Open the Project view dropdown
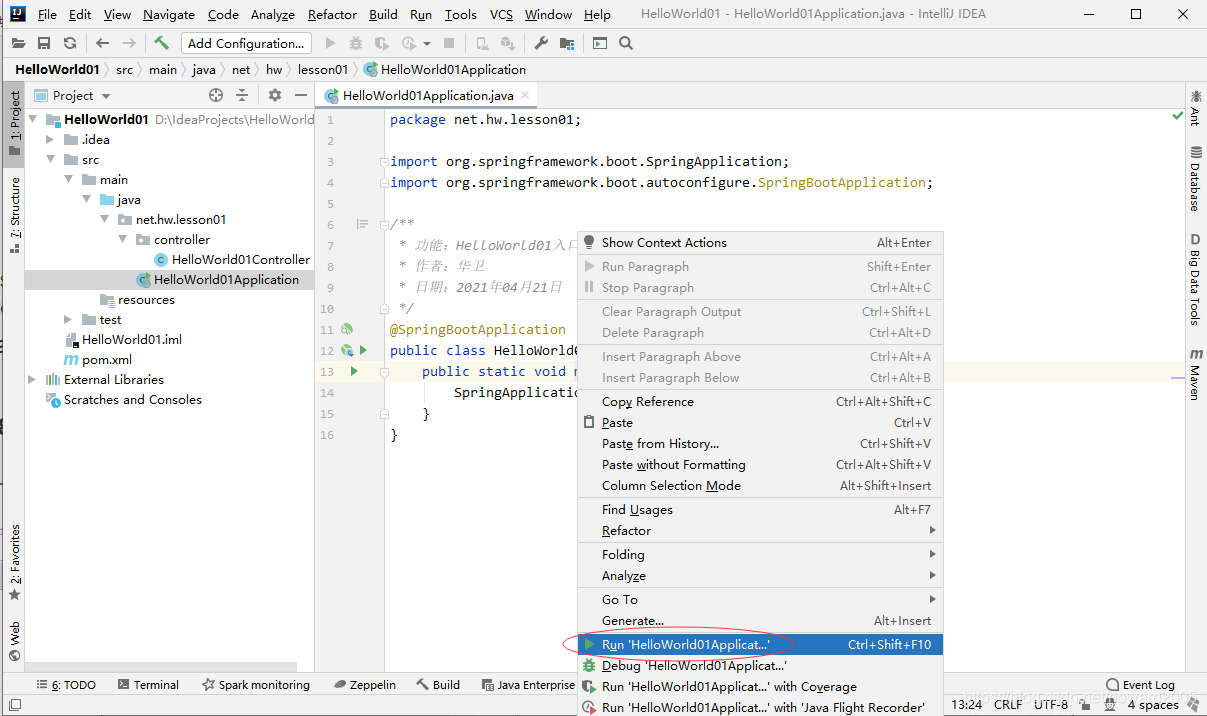Viewport: 1207px width, 716px height. click(73, 95)
